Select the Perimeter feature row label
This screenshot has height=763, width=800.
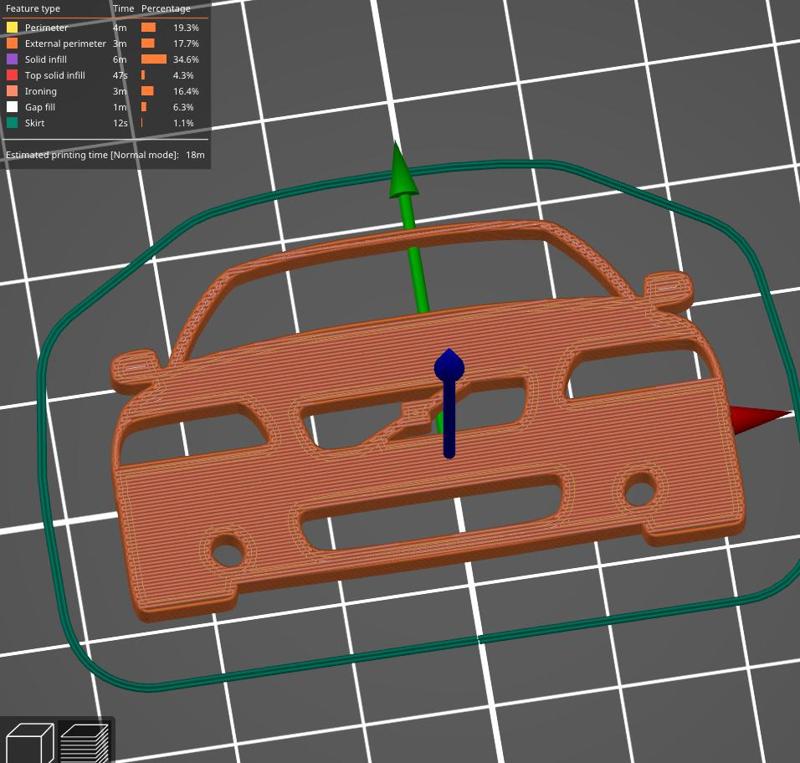pos(46,28)
